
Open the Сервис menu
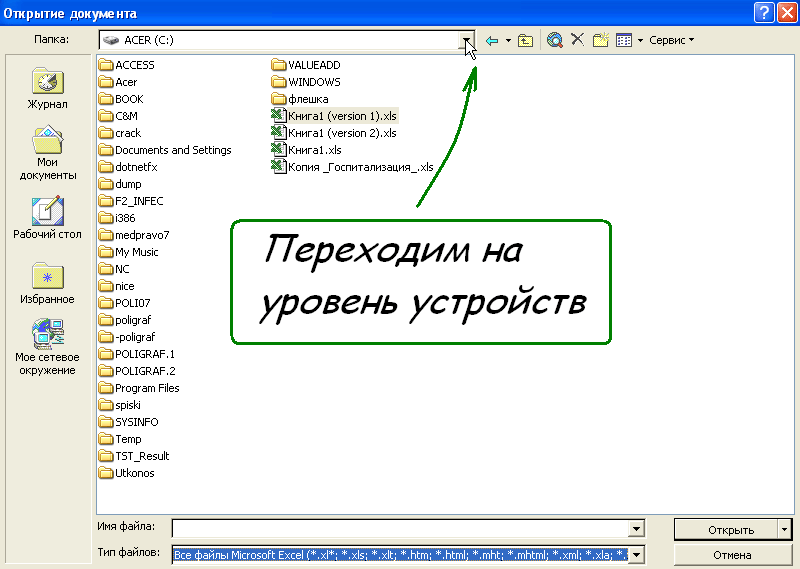point(671,40)
